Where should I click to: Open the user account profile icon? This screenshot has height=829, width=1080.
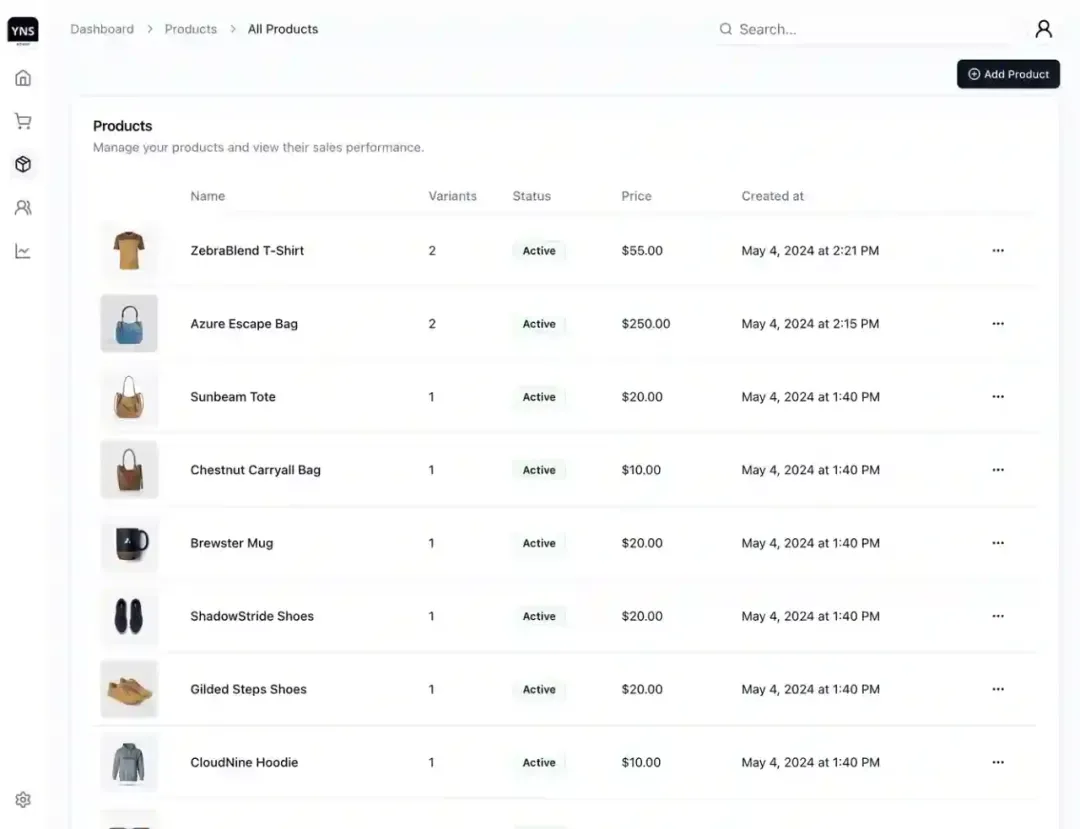1043,29
